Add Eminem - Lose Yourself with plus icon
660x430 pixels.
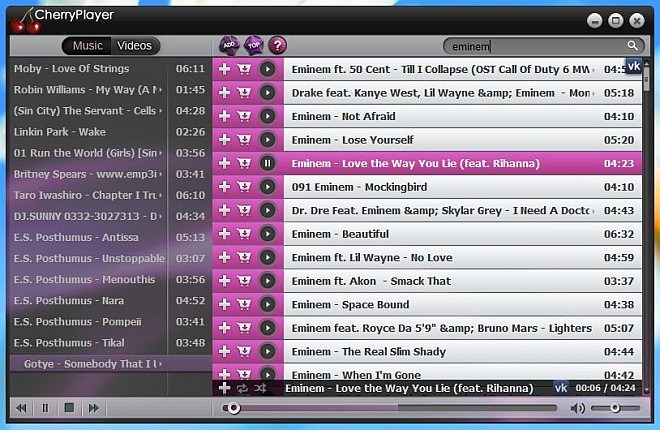click(224, 140)
